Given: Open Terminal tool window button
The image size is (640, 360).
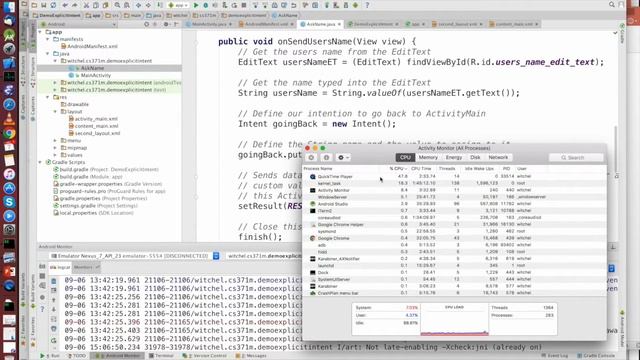Looking at the screenshot, I should pos(161,356).
